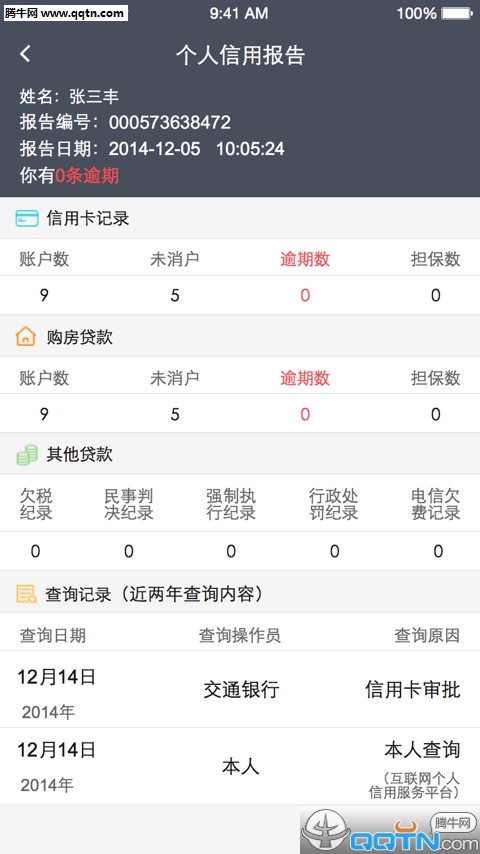
Task: Select the red 0条逾期 text
Action: click(87, 175)
